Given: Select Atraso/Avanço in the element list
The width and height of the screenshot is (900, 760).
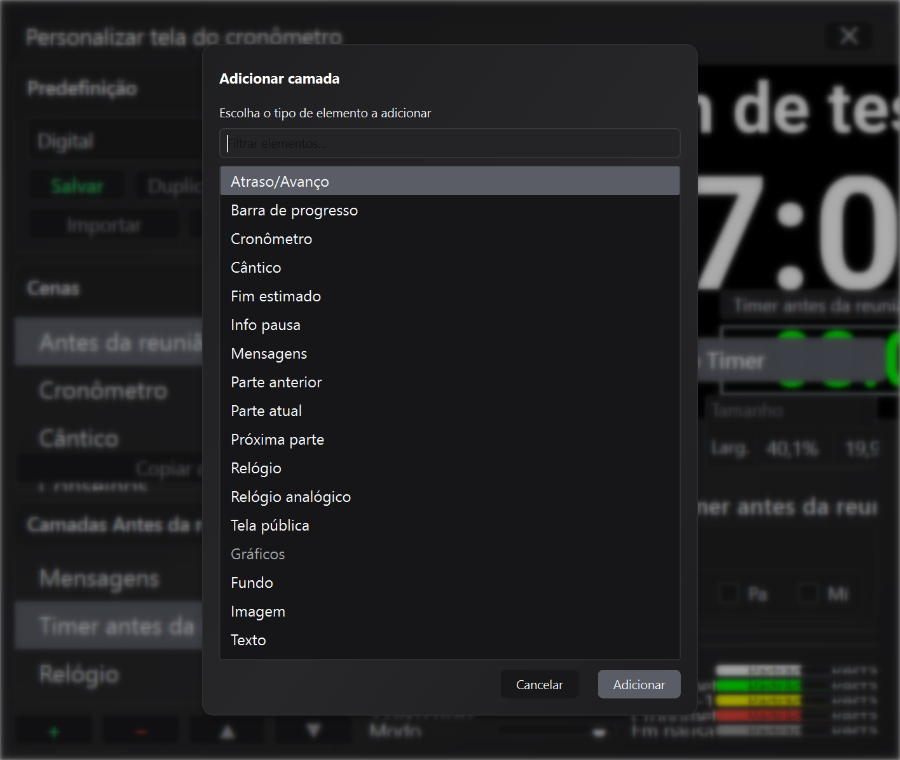Looking at the screenshot, I should coord(449,181).
